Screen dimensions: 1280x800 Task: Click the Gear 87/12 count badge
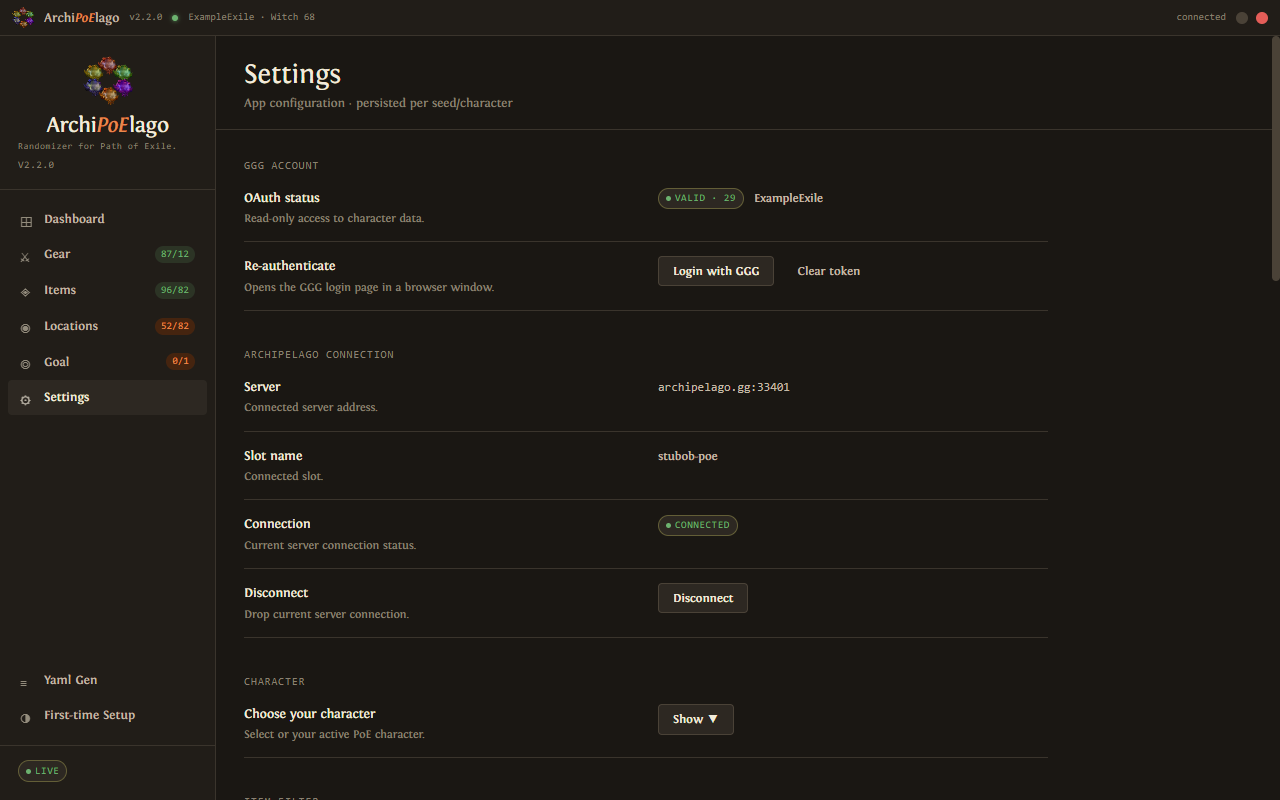click(x=175, y=254)
